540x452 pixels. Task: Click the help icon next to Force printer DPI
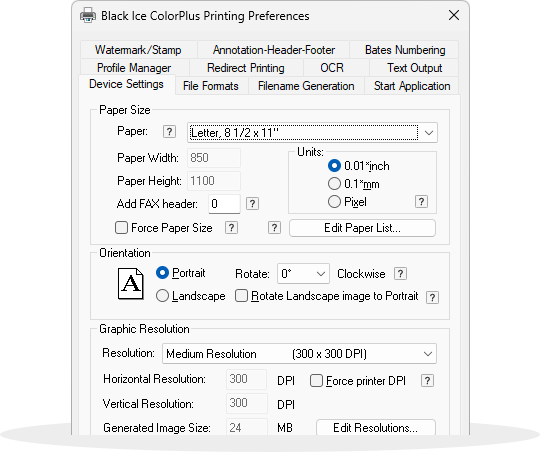coord(427,381)
